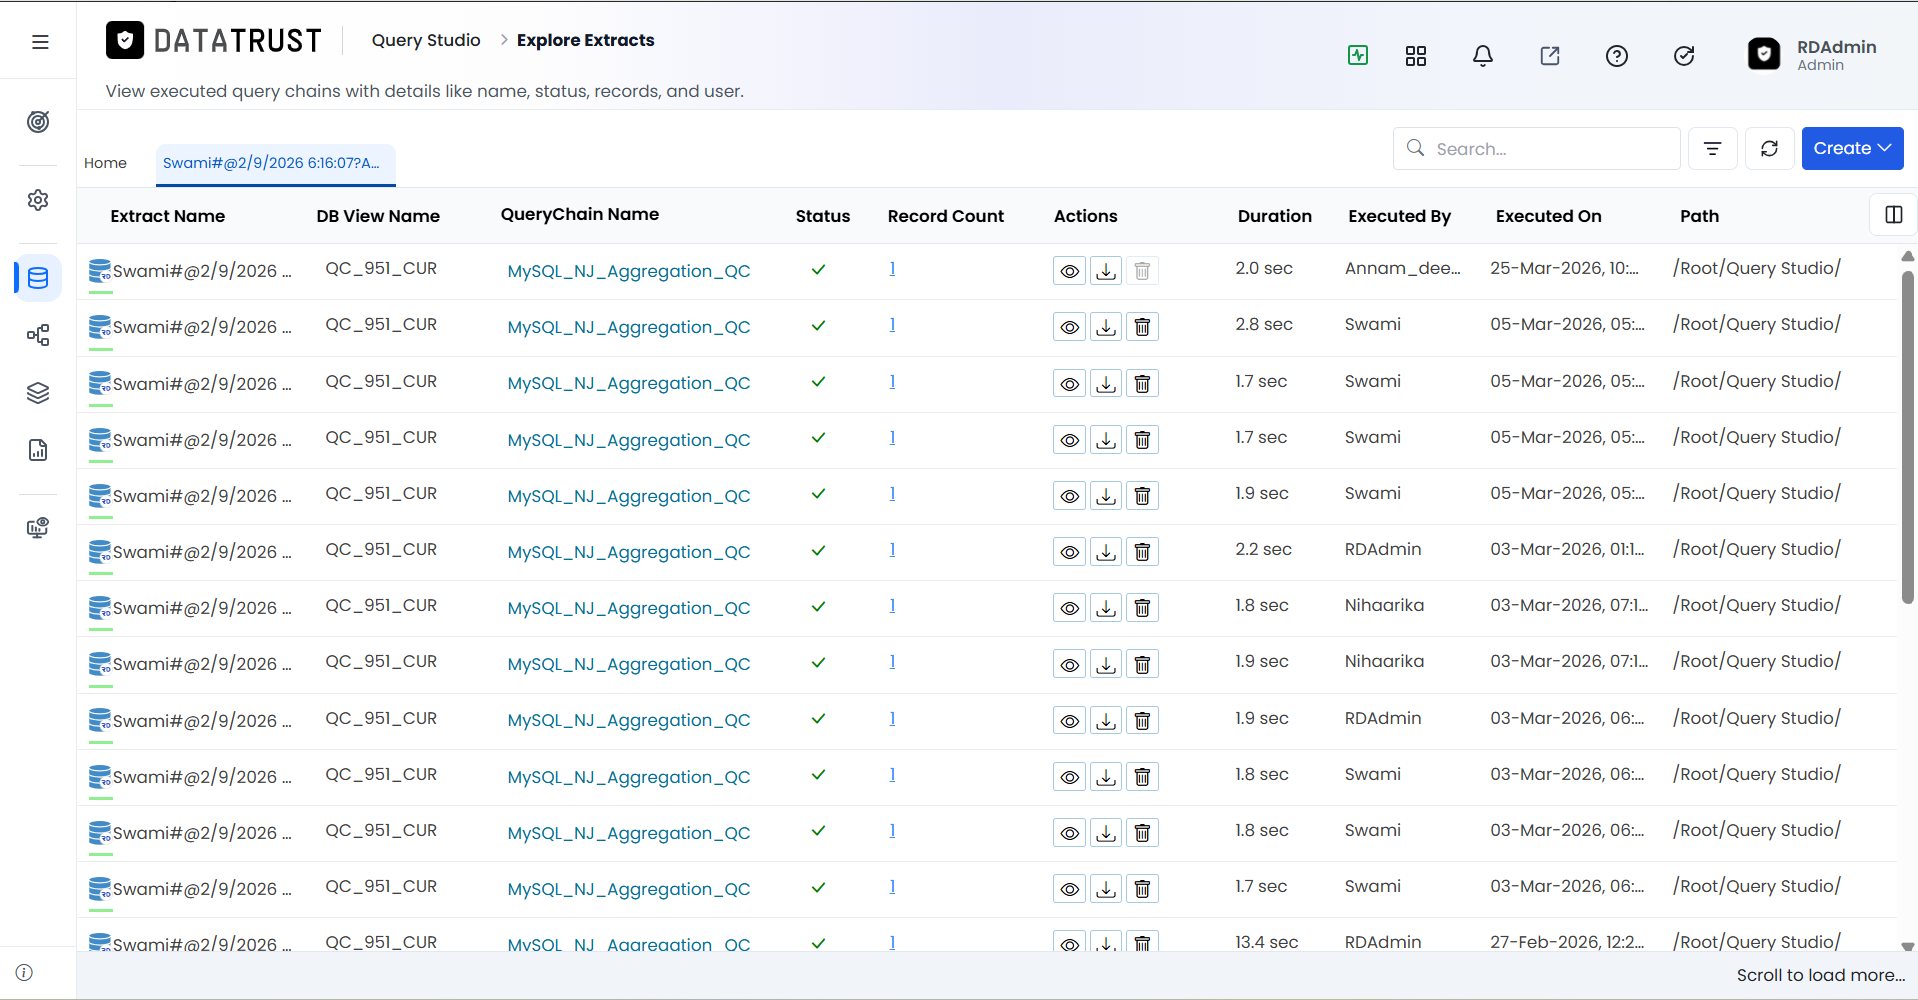Open MySQL_NJ_Aggregation_QC link for Annam_dee row
Screen dimensions: 1918x1000
click(x=629, y=271)
